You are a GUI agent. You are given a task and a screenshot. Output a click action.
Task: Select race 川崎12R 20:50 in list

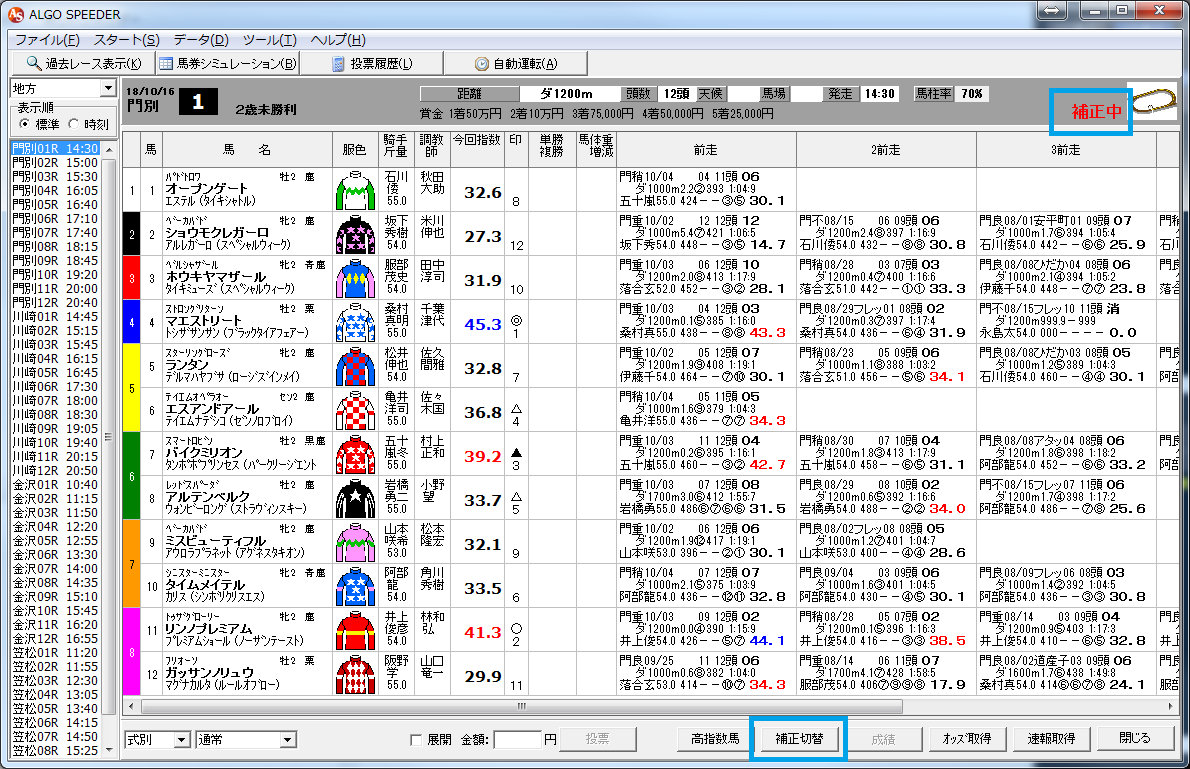(55, 471)
